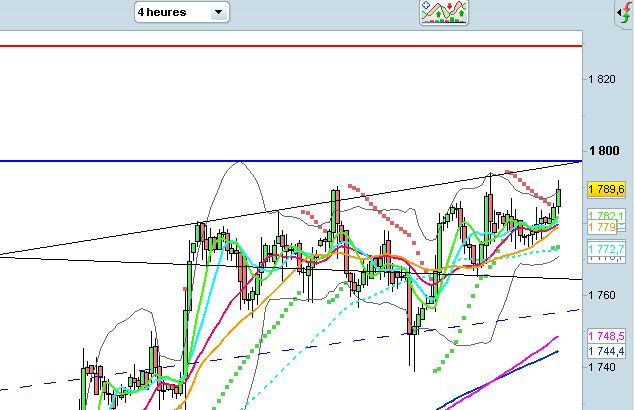Click the cyan 1 772,7 indicator label
The width and height of the screenshot is (635, 410).
click(x=607, y=248)
